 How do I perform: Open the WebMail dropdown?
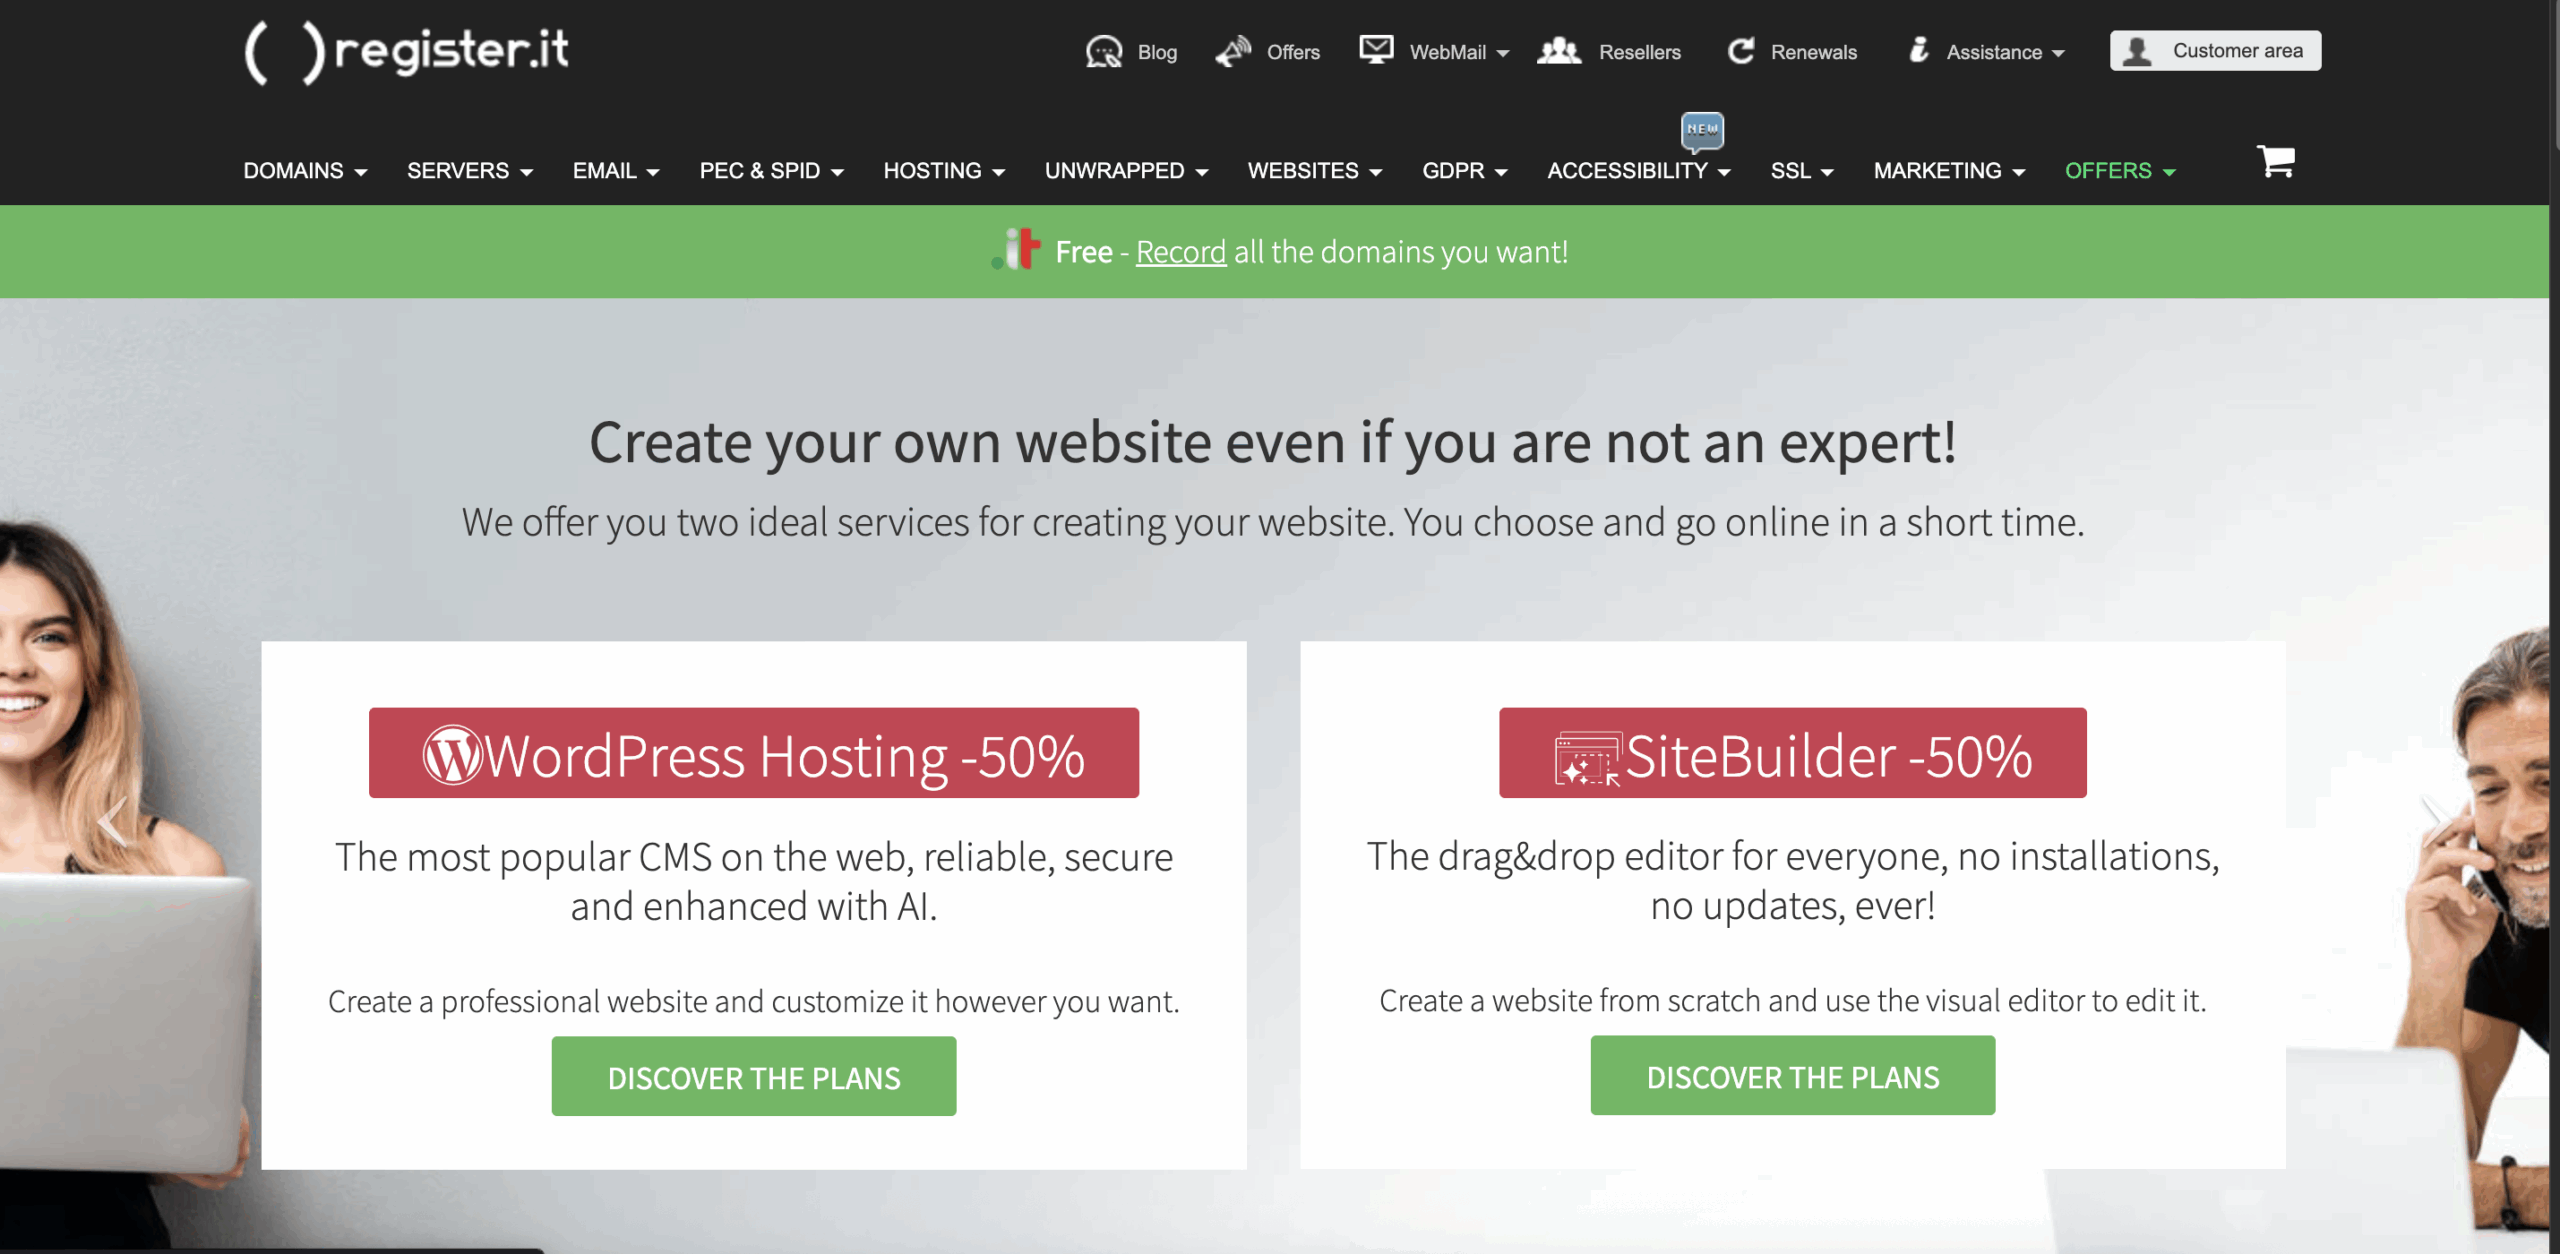click(x=1458, y=52)
